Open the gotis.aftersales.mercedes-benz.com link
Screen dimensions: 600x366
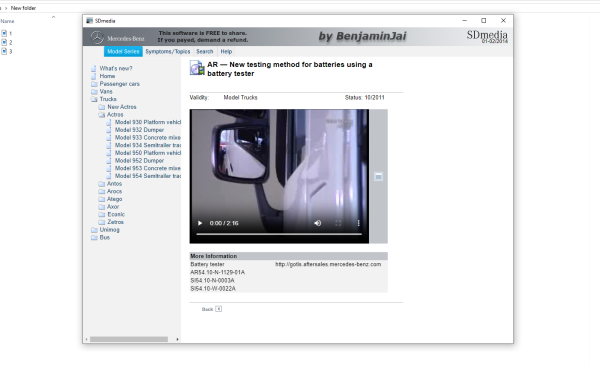[328, 264]
